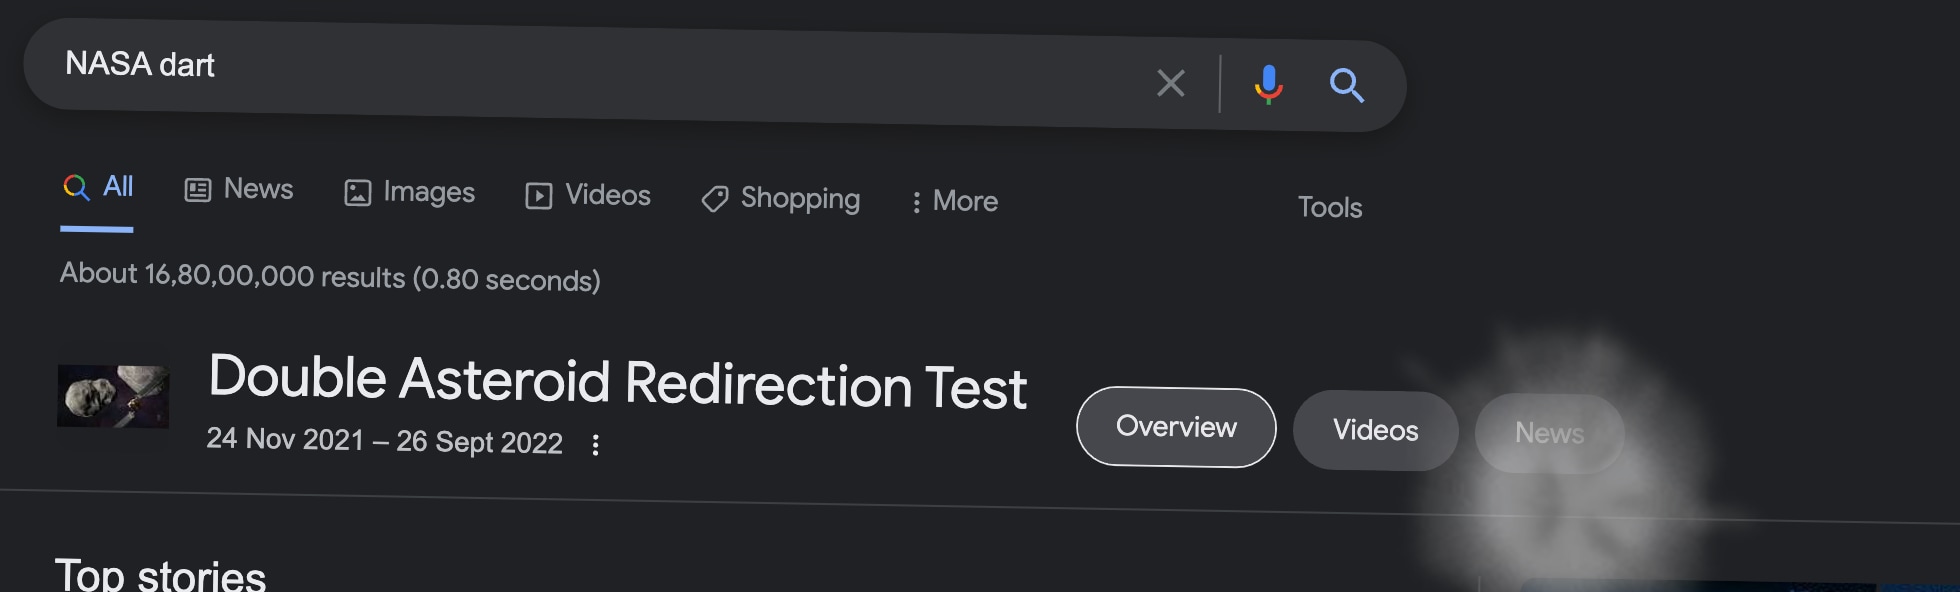
Task: Open the three-dot menu beside the mission dates
Action: (x=595, y=445)
